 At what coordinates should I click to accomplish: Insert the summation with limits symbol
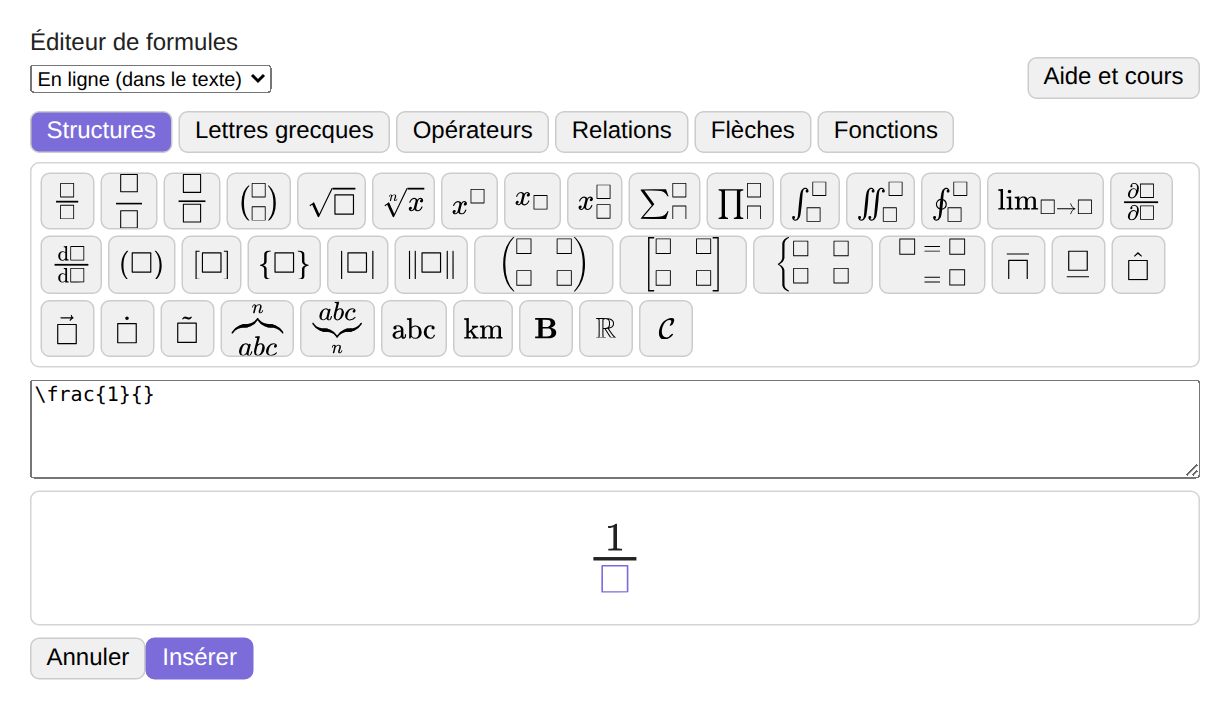point(664,201)
